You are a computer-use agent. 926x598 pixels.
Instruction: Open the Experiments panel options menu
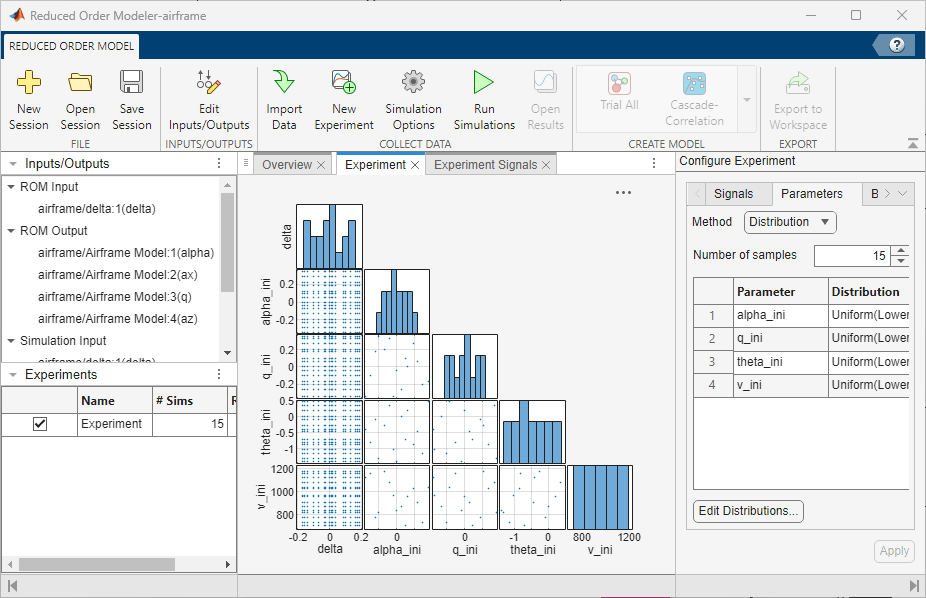pos(217,373)
